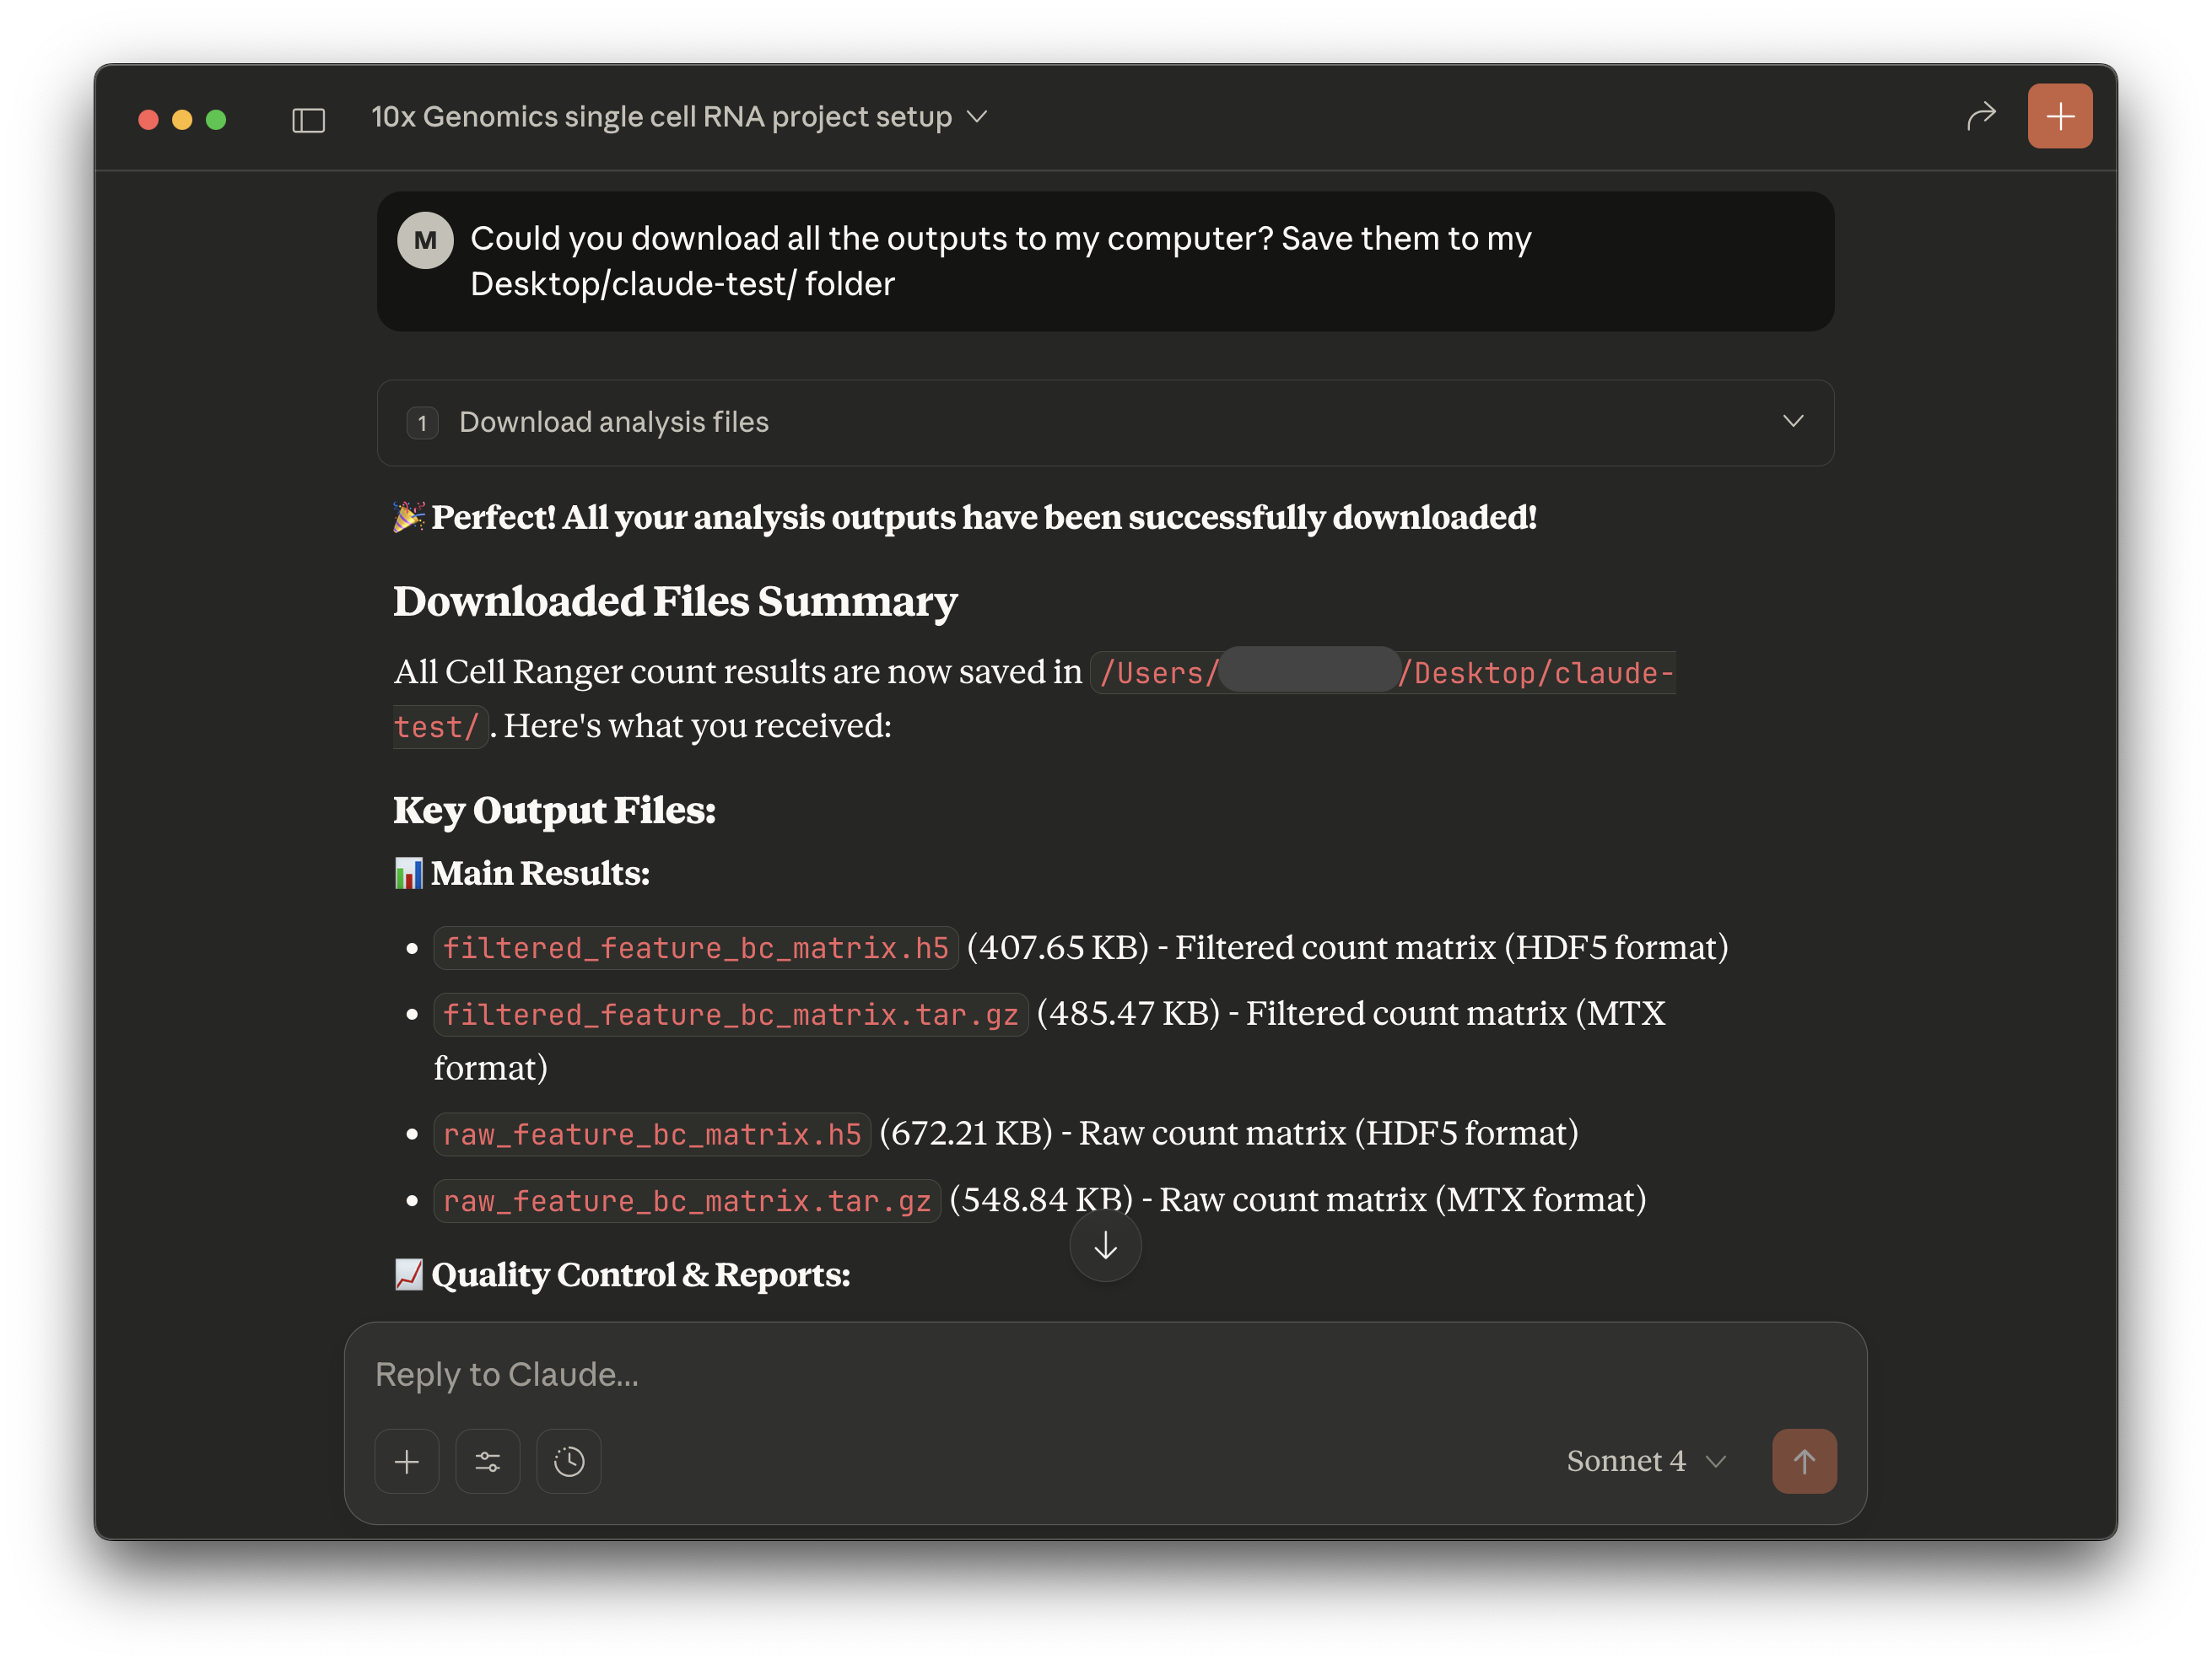Click the Reply to Claude input field
This screenshot has width=2212, height=1665.
pyautogui.click(x=1000, y=1375)
